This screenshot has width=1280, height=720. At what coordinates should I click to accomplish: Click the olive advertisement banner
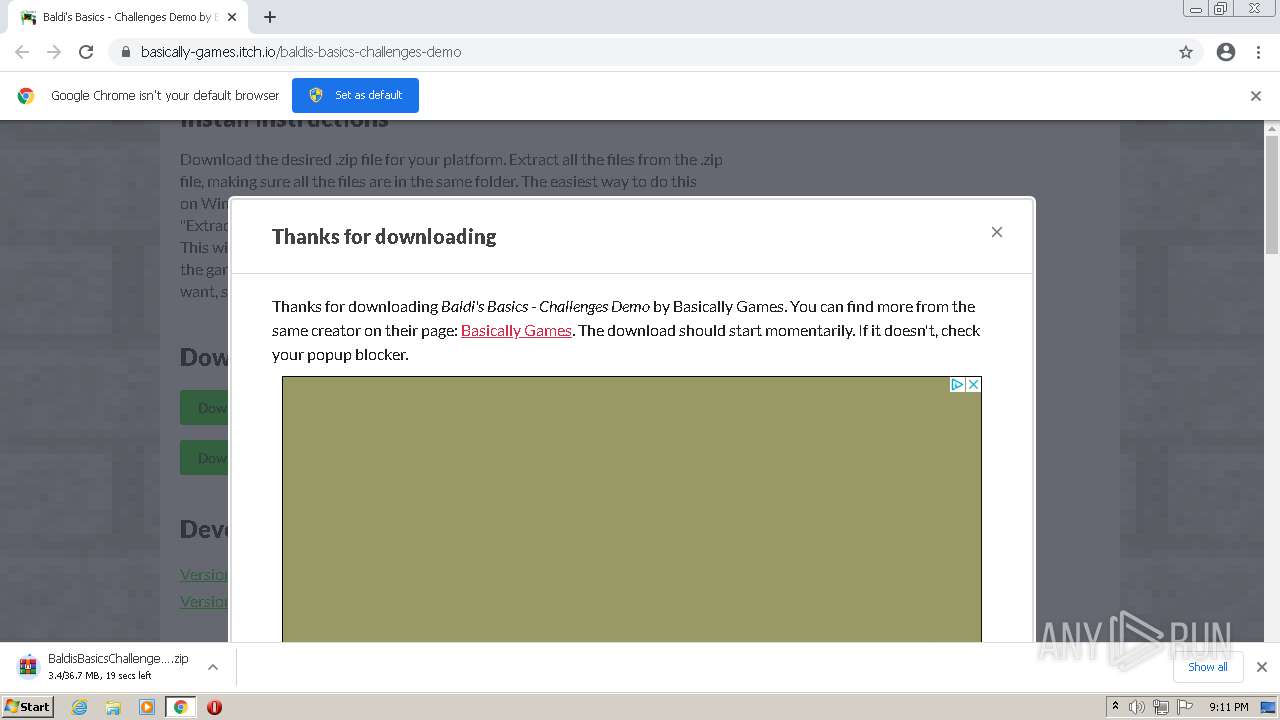tap(632, 510)
